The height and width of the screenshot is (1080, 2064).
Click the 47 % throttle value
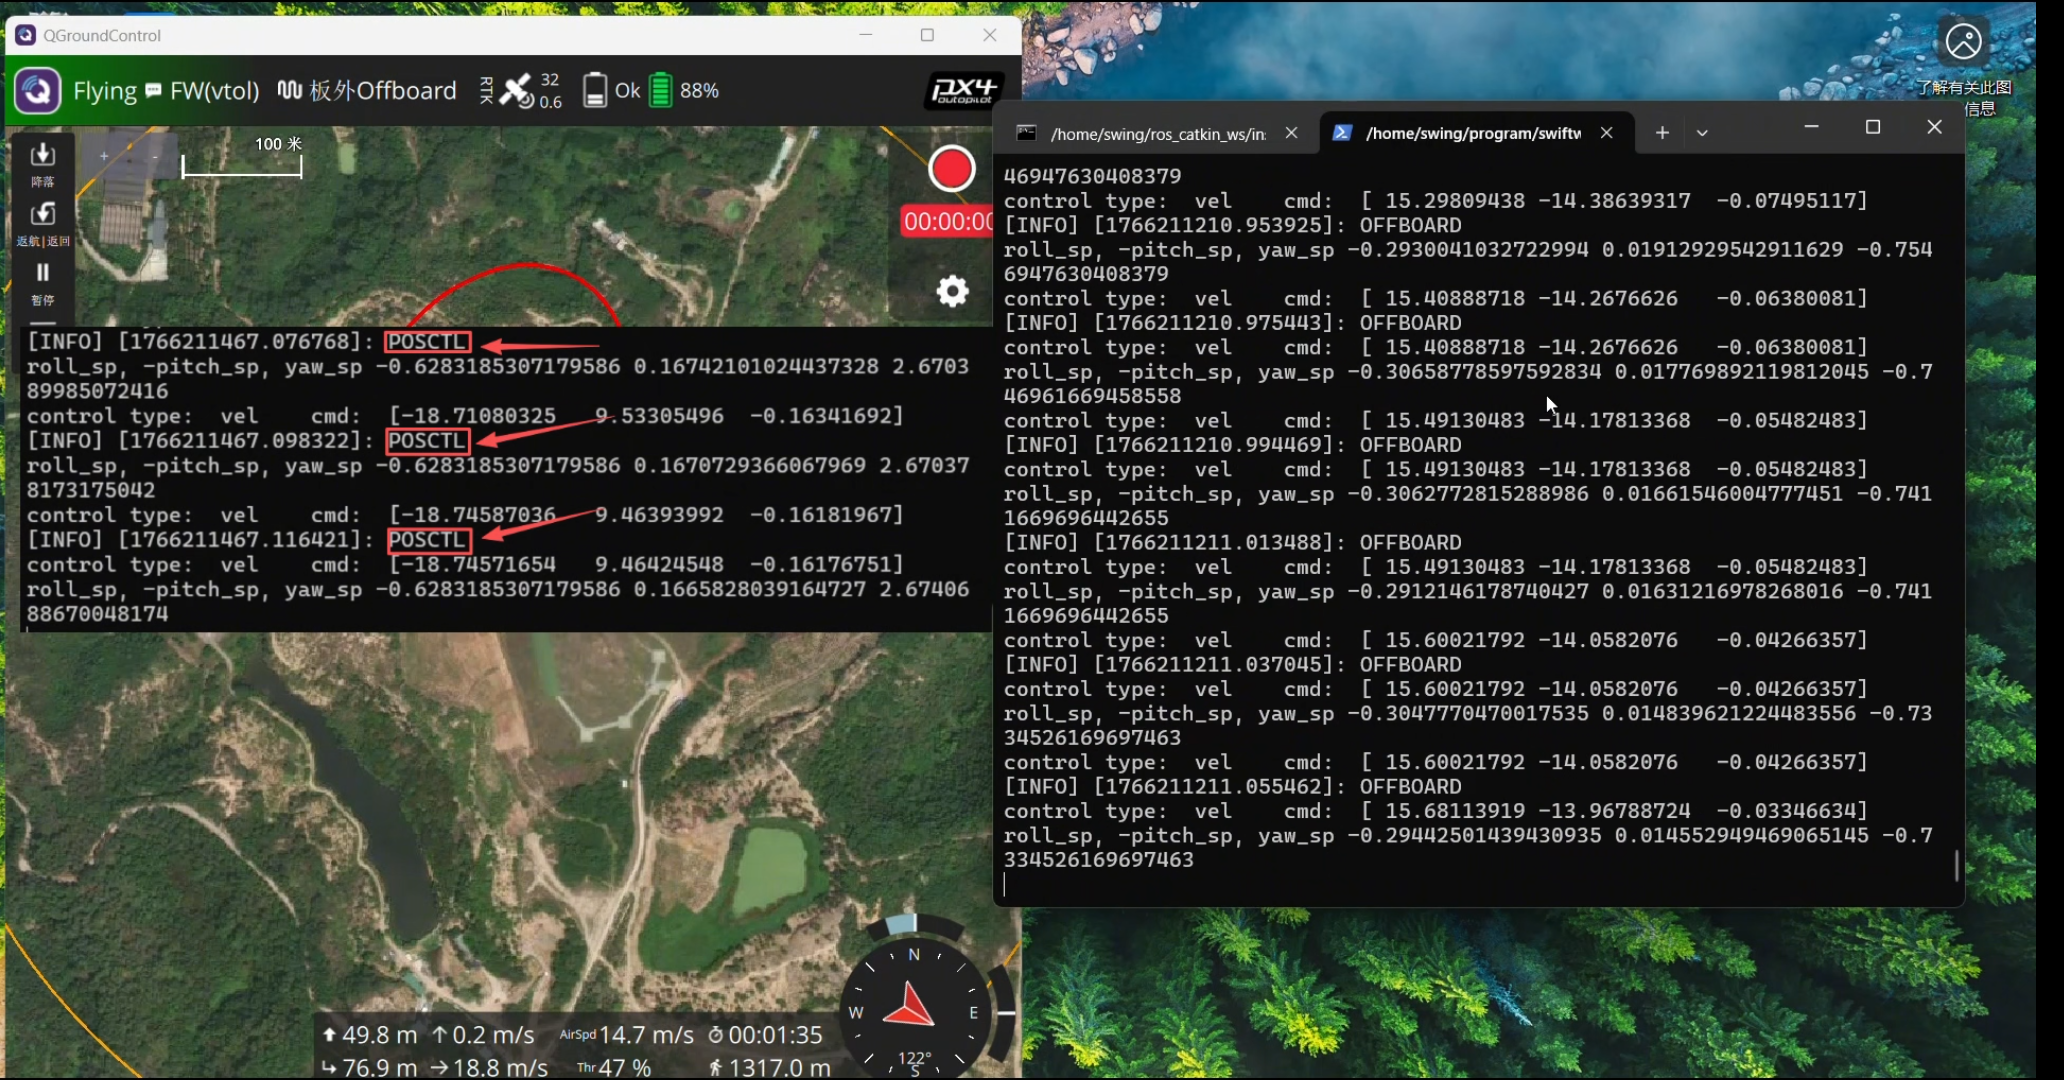(x=625, y=1068)
